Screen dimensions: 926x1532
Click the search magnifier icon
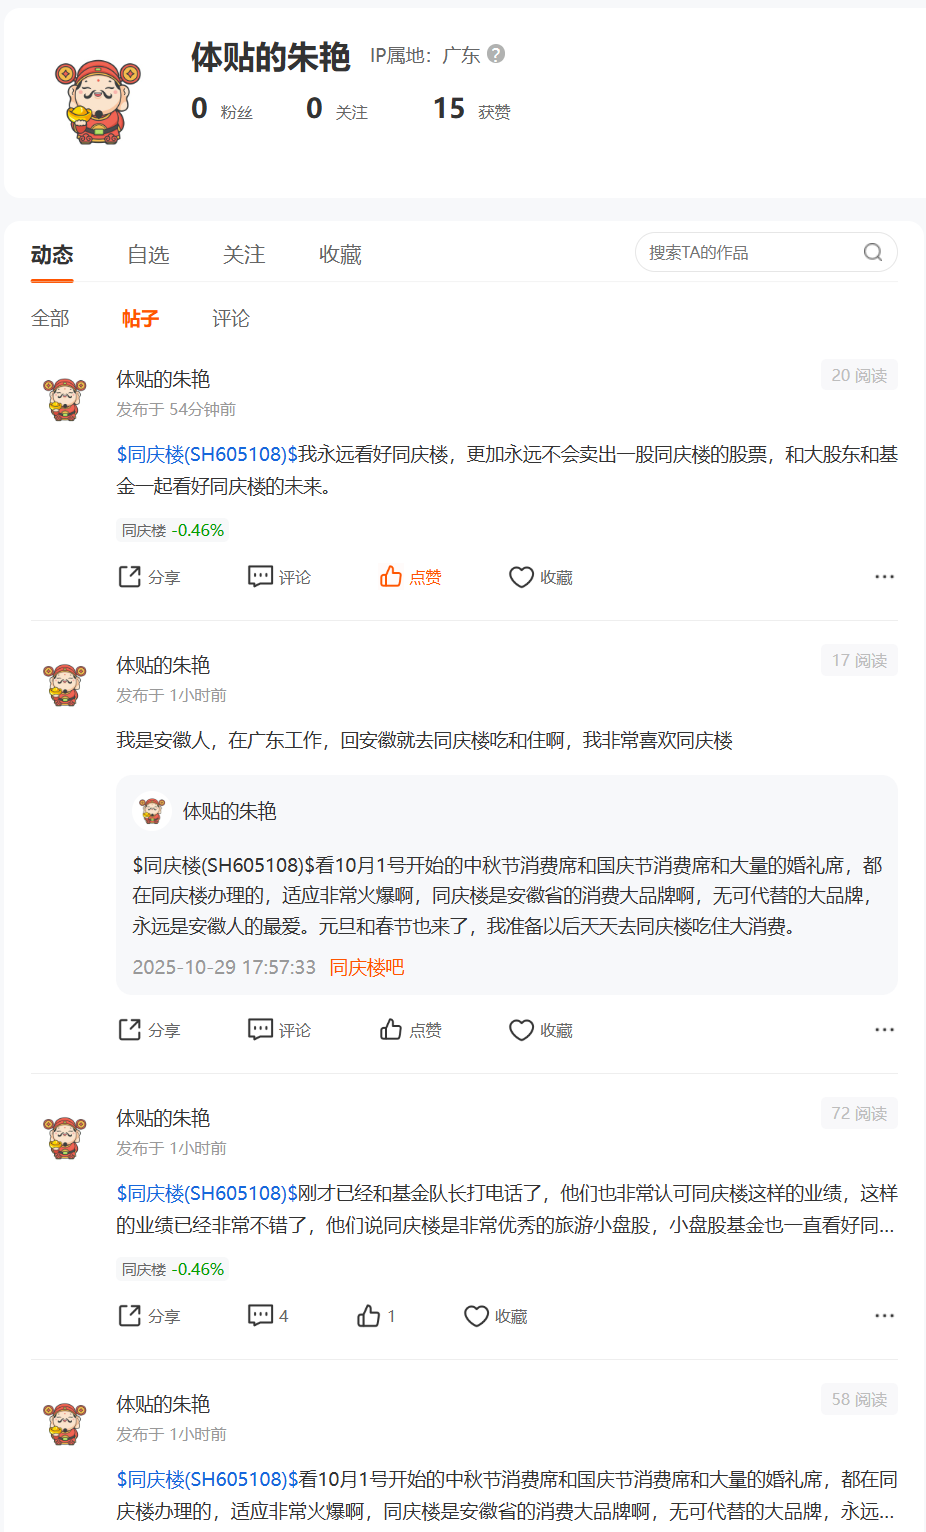pyautogui.click(x=873, y=252)
